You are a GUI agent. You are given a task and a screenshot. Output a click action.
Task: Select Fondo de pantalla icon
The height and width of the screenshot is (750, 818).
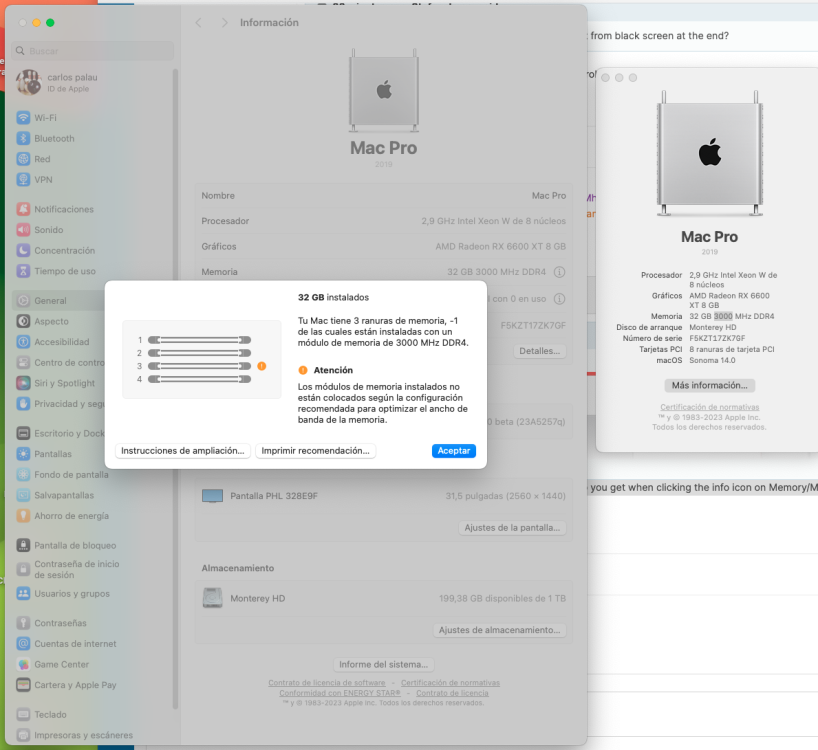(x=23, y=475)
